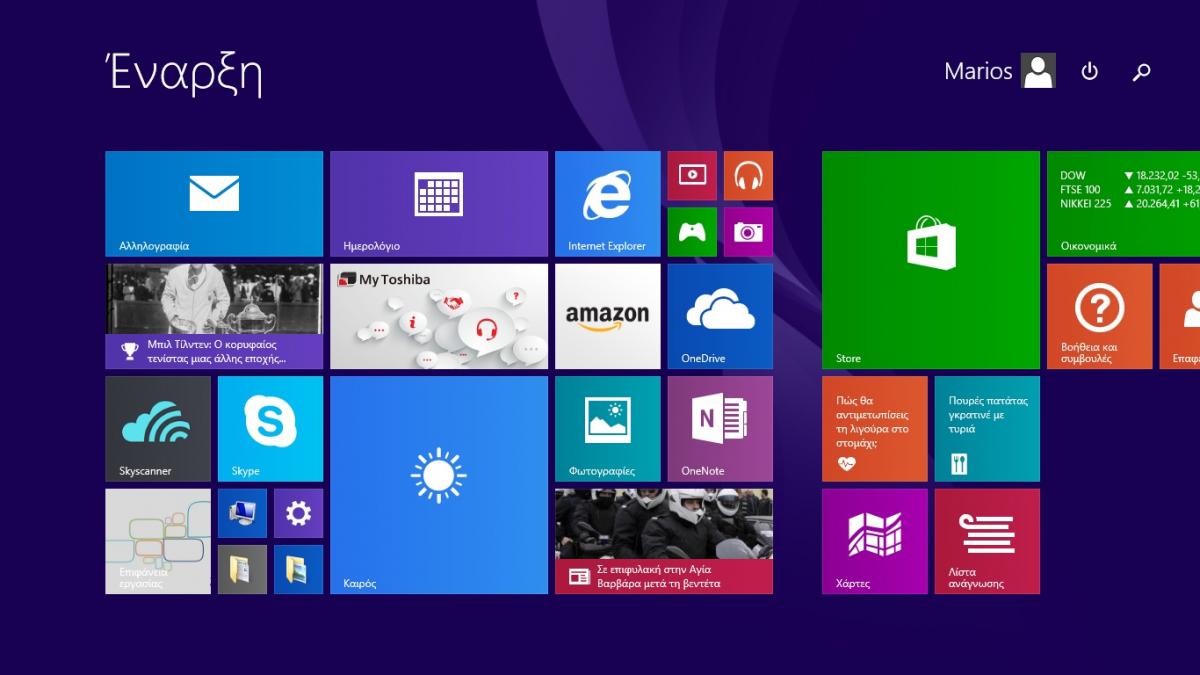This screenshot has width=1200, height=675.
Task: Launch Internet Explorer tile
Action: [x=608, y=204]
